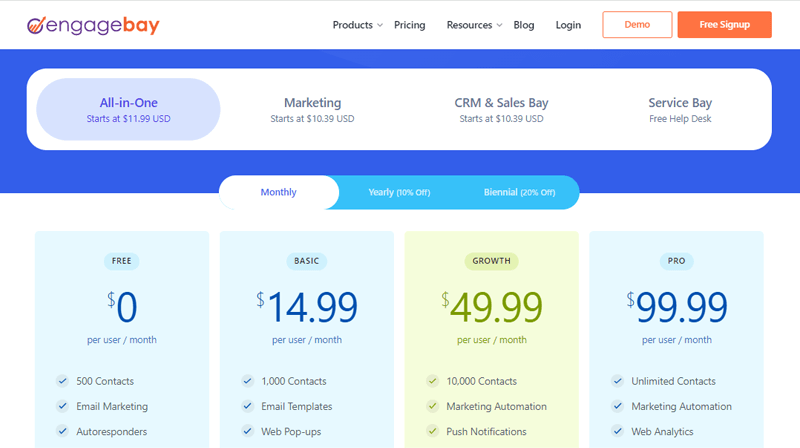Click the EngageBay logo

(93, 25)
